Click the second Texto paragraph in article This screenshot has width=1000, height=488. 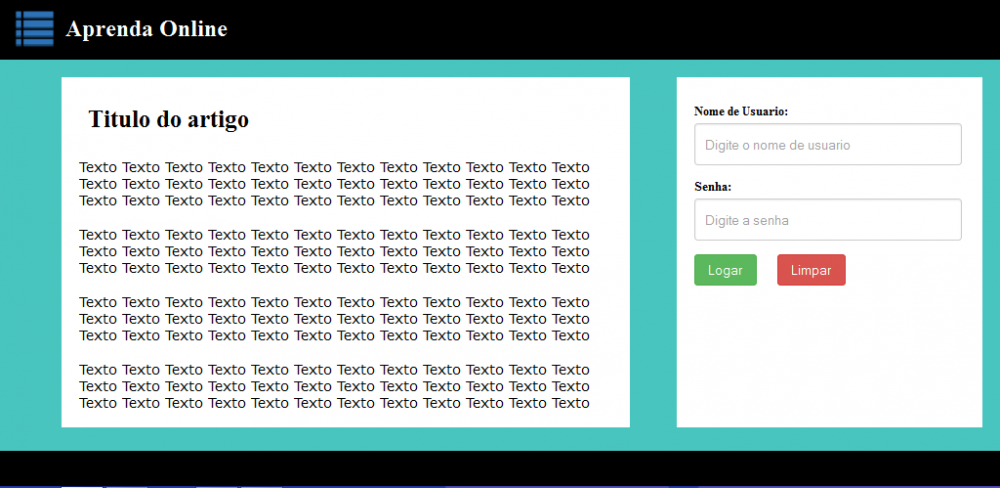pyautogui.click(x=334, y=251)
